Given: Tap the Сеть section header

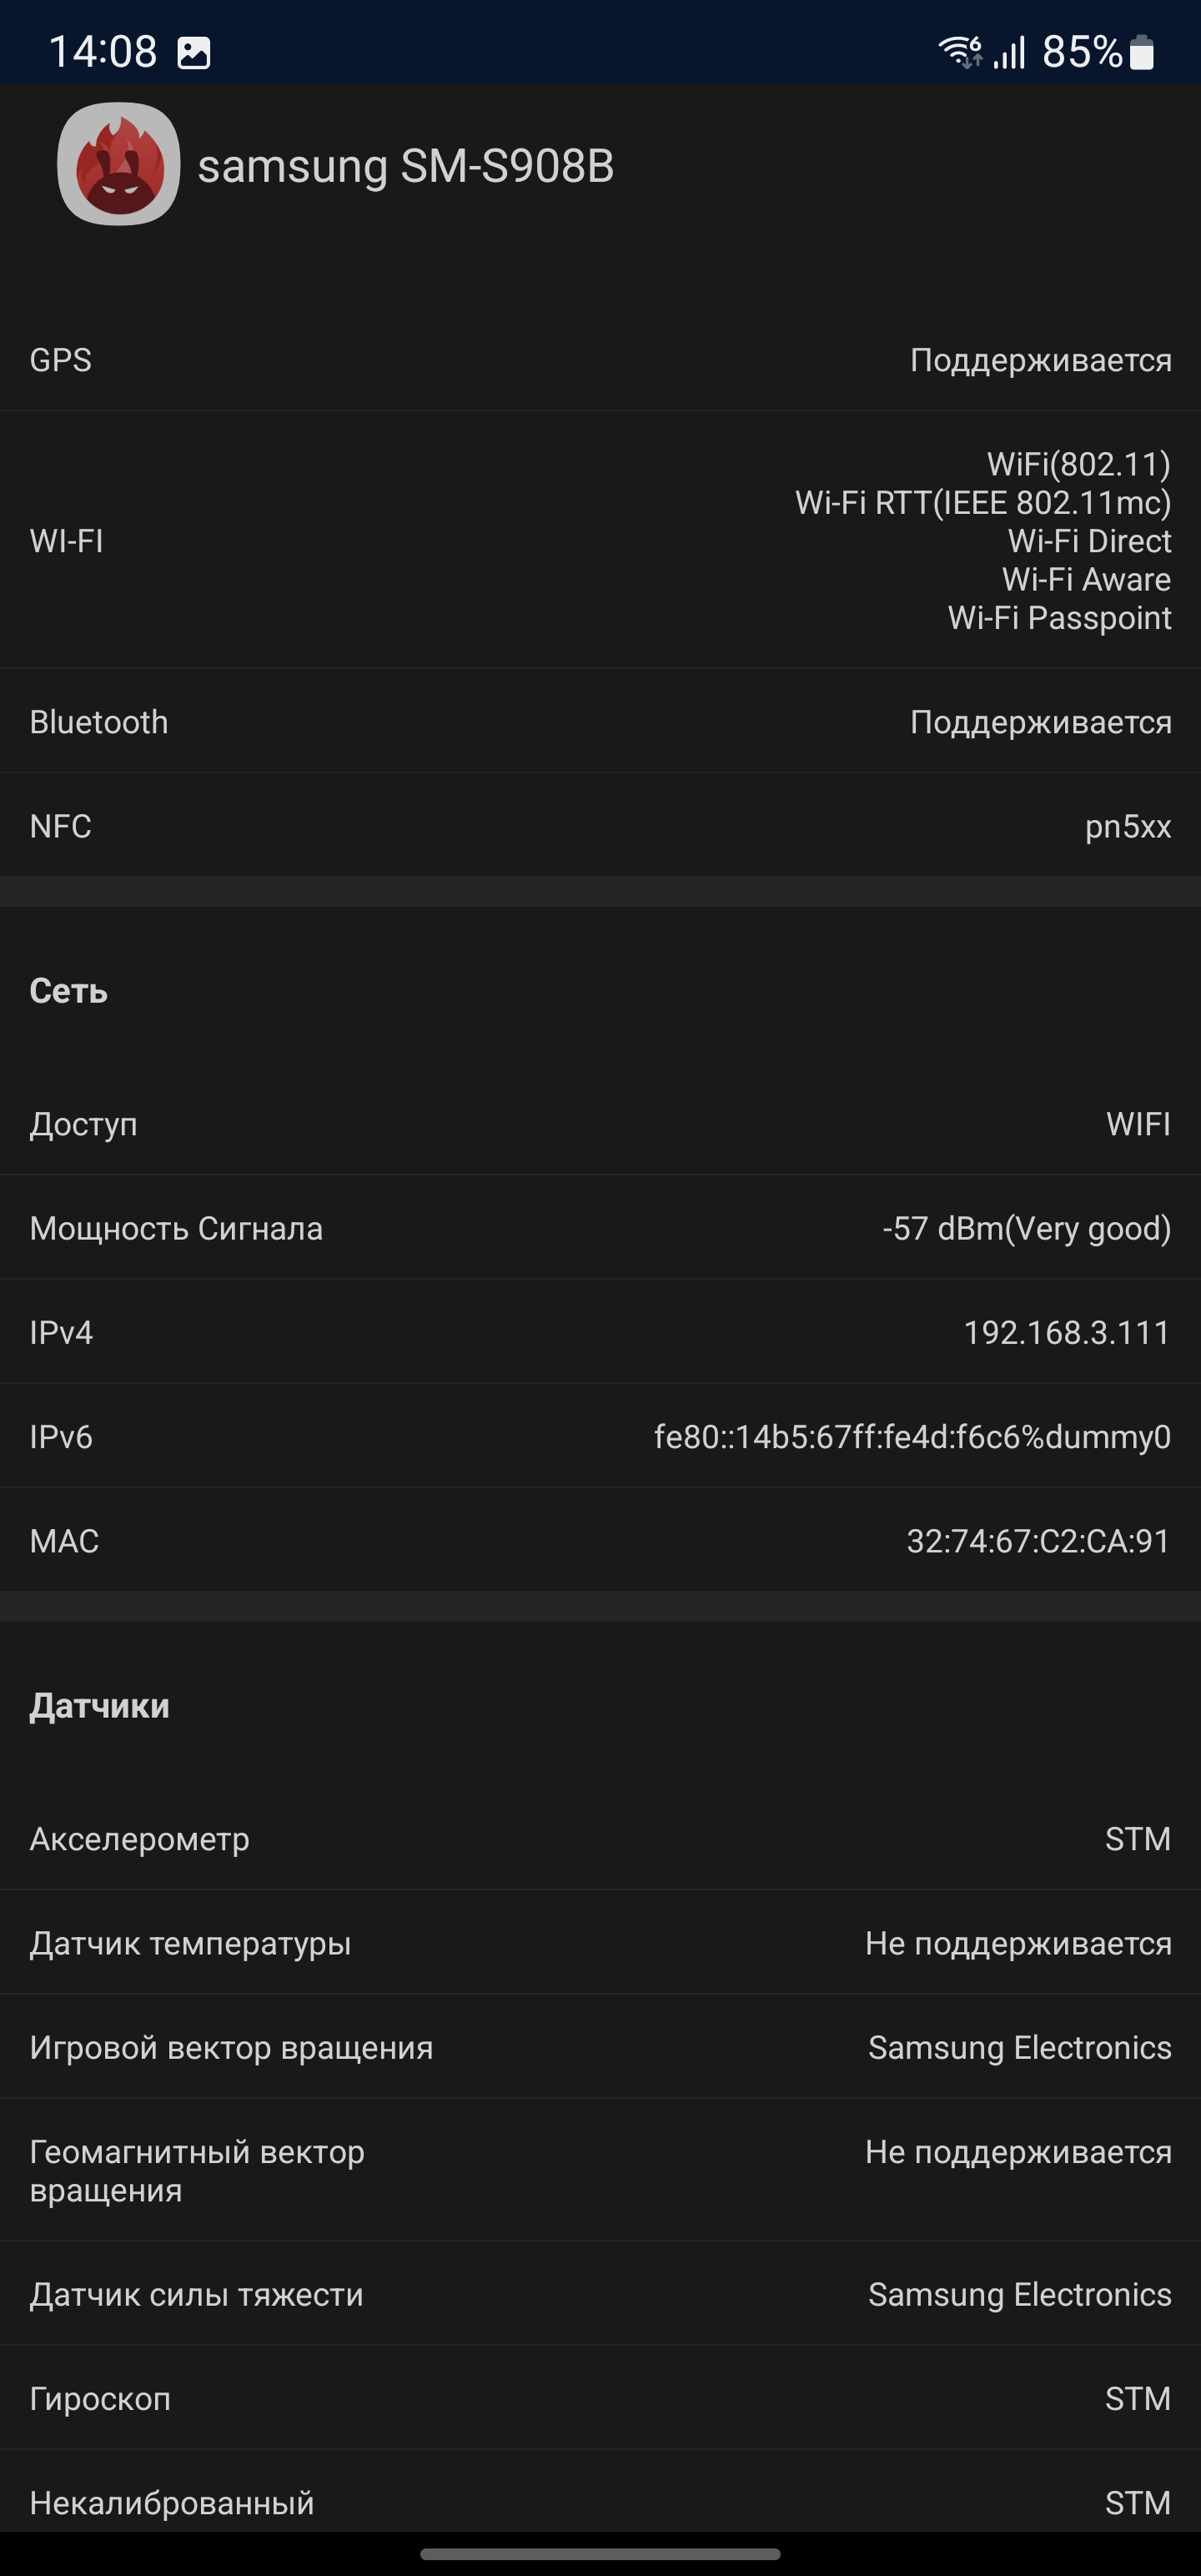Looking at the screenshot, I should tap(68, 991).
